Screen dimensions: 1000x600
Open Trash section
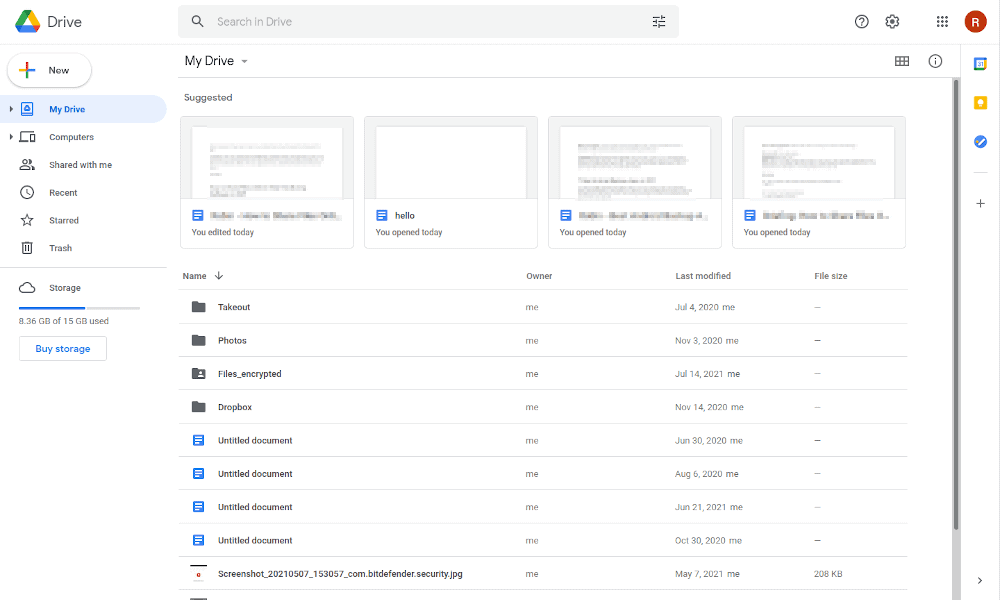point(83,248)
